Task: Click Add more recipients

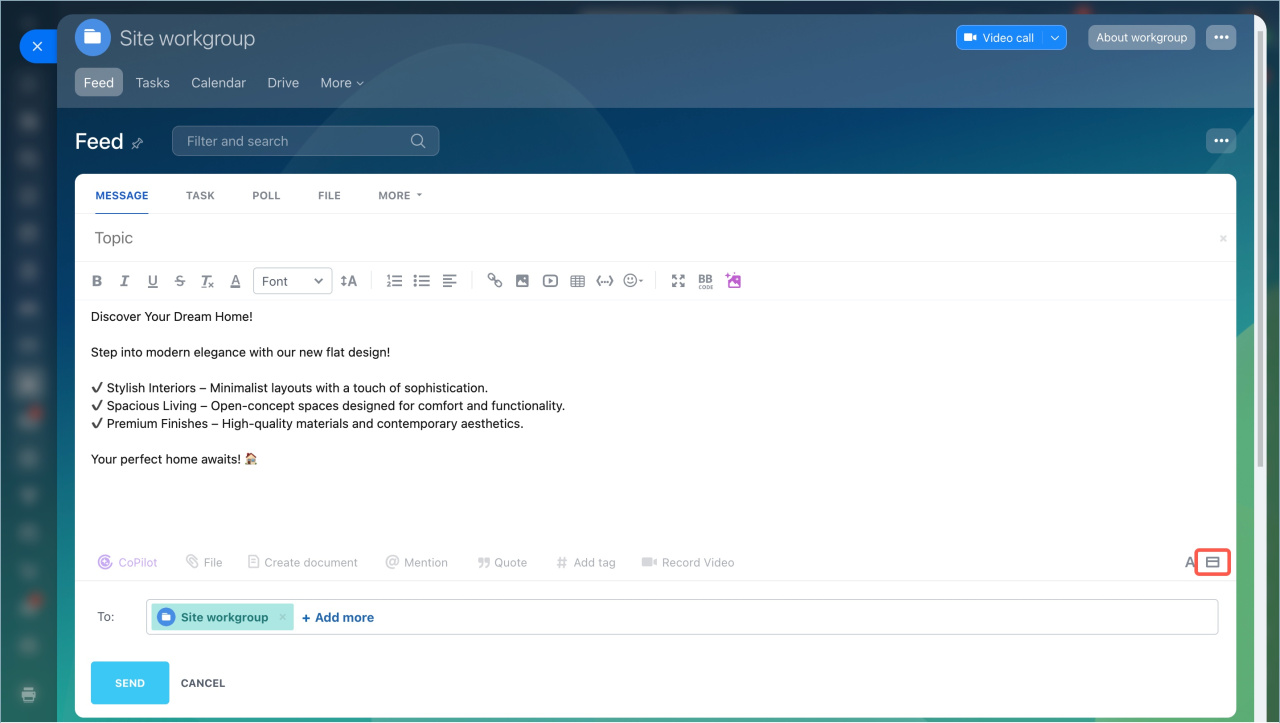Action: tap(338, 617)
